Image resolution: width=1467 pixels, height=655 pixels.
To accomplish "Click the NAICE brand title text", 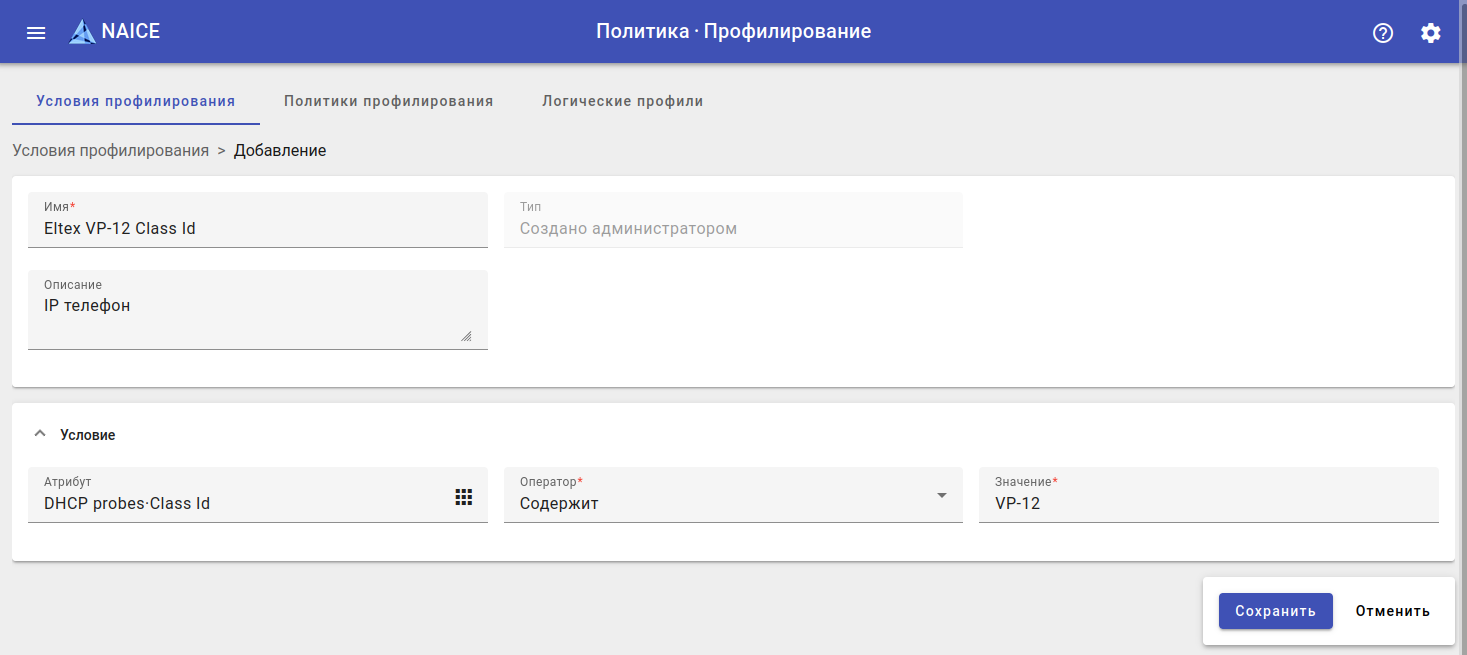I will (x=131, y=31).
